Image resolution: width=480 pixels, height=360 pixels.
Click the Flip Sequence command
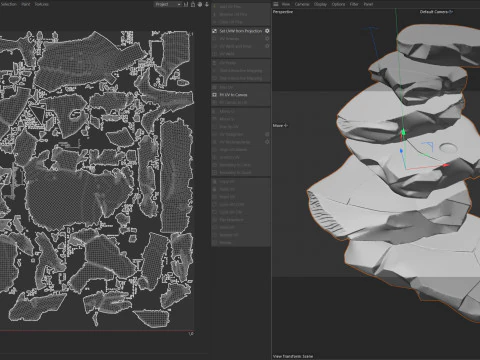[241, 220]
